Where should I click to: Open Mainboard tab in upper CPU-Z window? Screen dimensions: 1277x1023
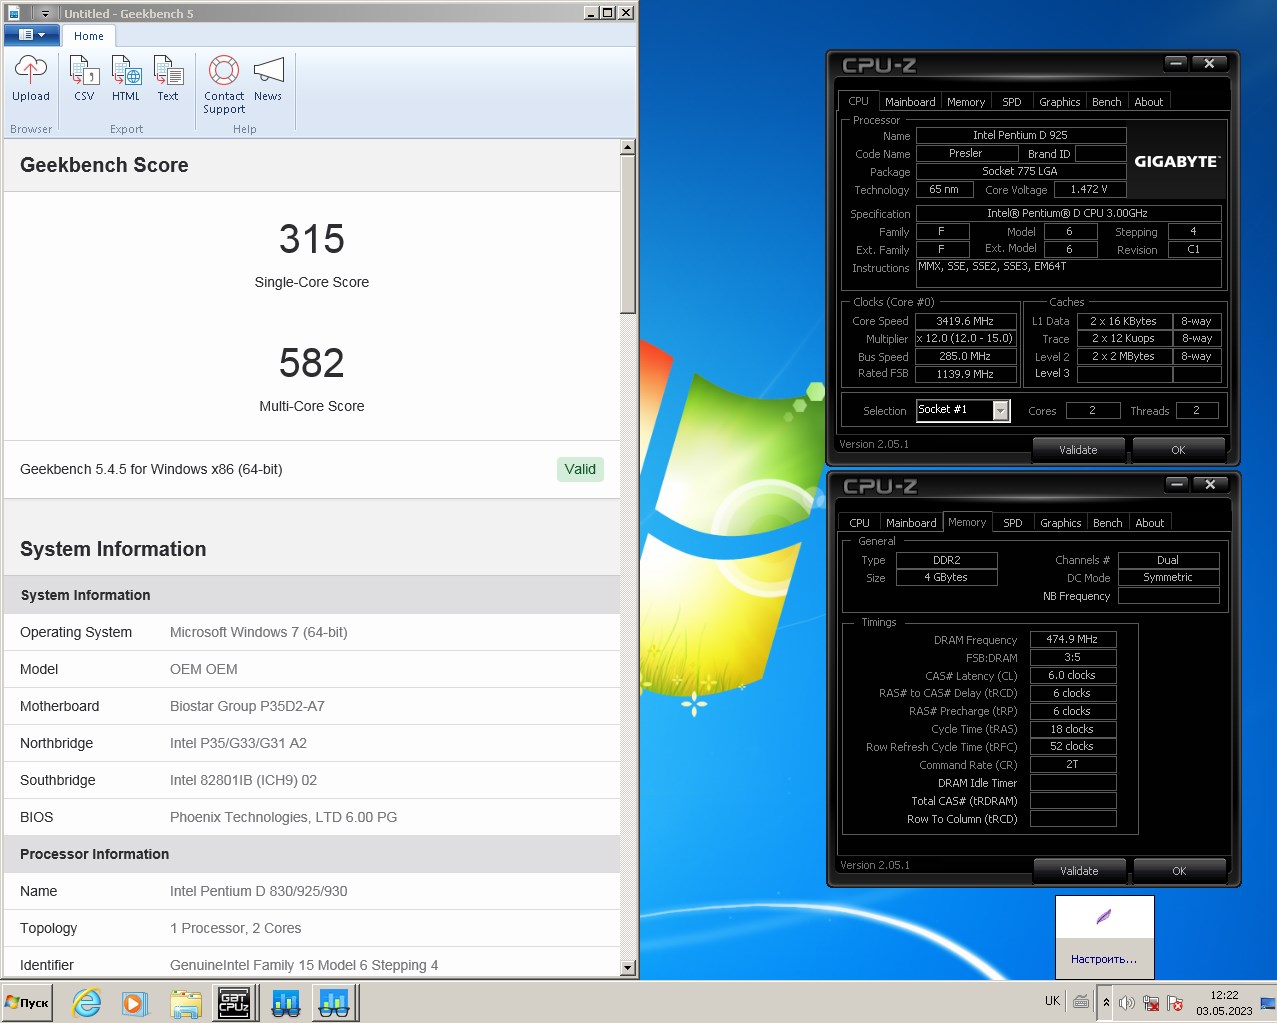910,102
